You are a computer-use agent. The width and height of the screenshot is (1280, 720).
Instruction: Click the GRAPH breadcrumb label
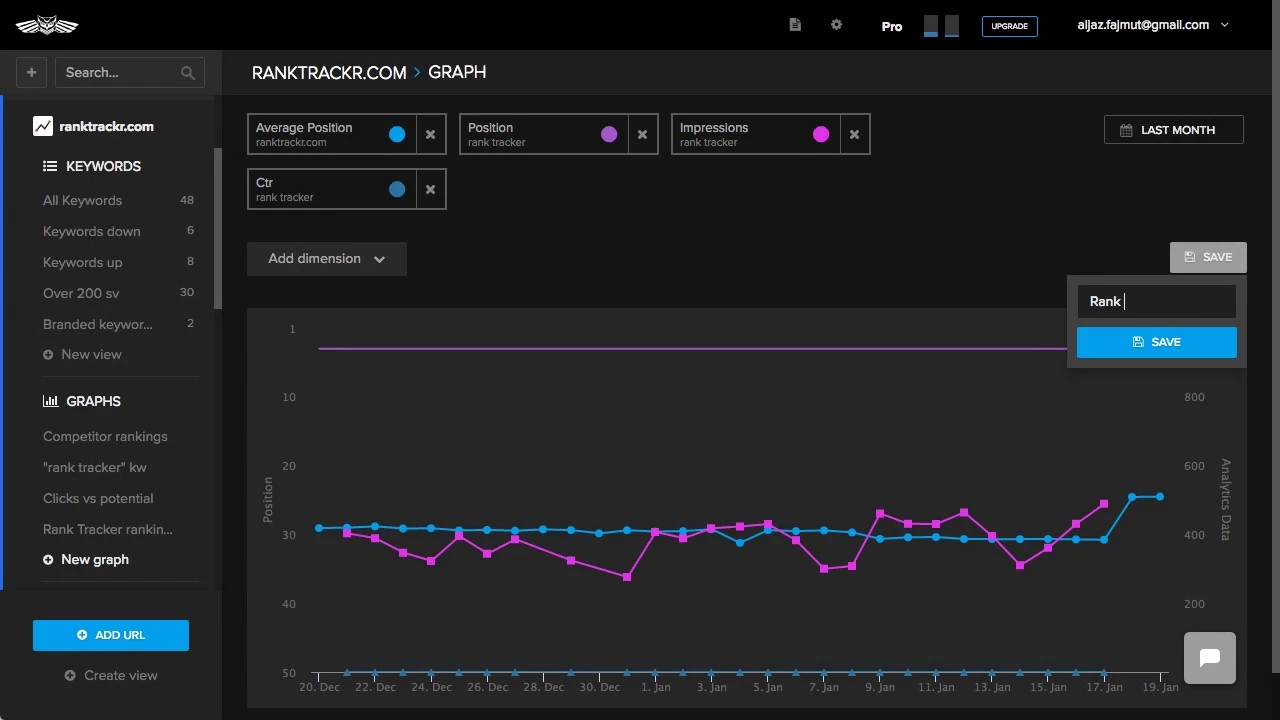tap(457, 73)
